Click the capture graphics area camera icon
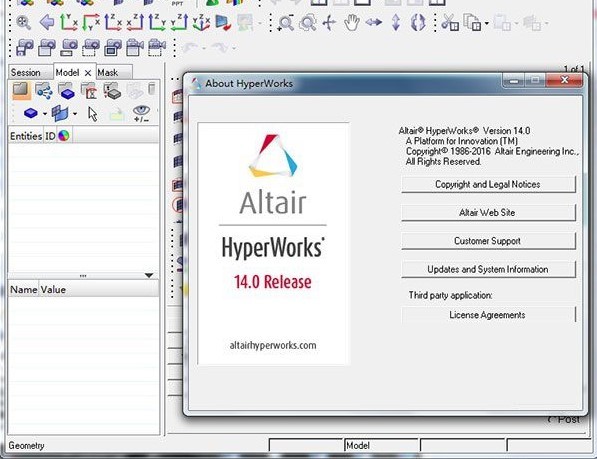Image resolution: width=597 pixels, height=459 pixels. click(x=69, y=48)
